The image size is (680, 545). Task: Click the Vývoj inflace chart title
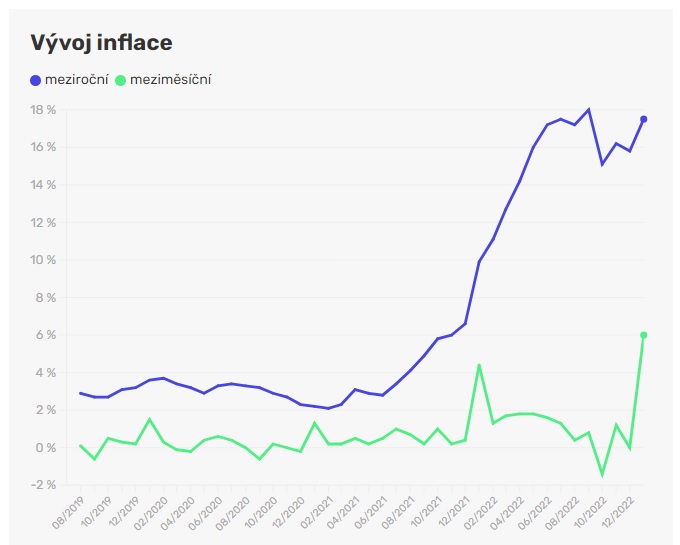click(x=101, y=42)
